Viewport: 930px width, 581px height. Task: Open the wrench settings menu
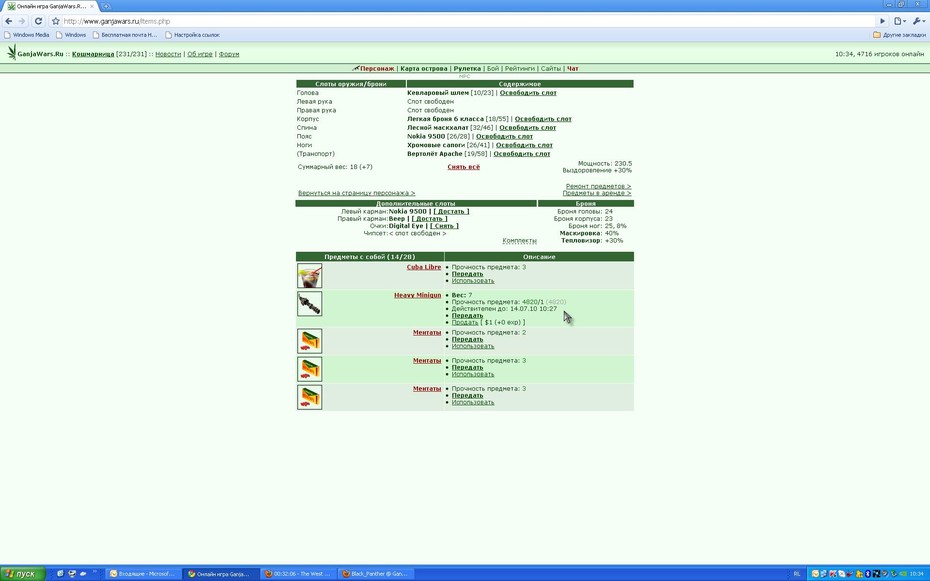[x=919, y=21]
